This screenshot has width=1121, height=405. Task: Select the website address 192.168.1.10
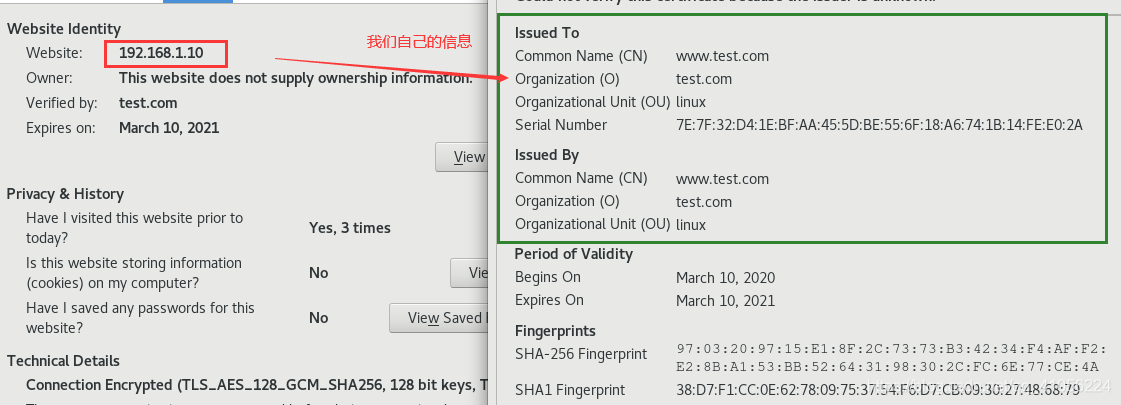pyautogui.click(x=161, y=53)
